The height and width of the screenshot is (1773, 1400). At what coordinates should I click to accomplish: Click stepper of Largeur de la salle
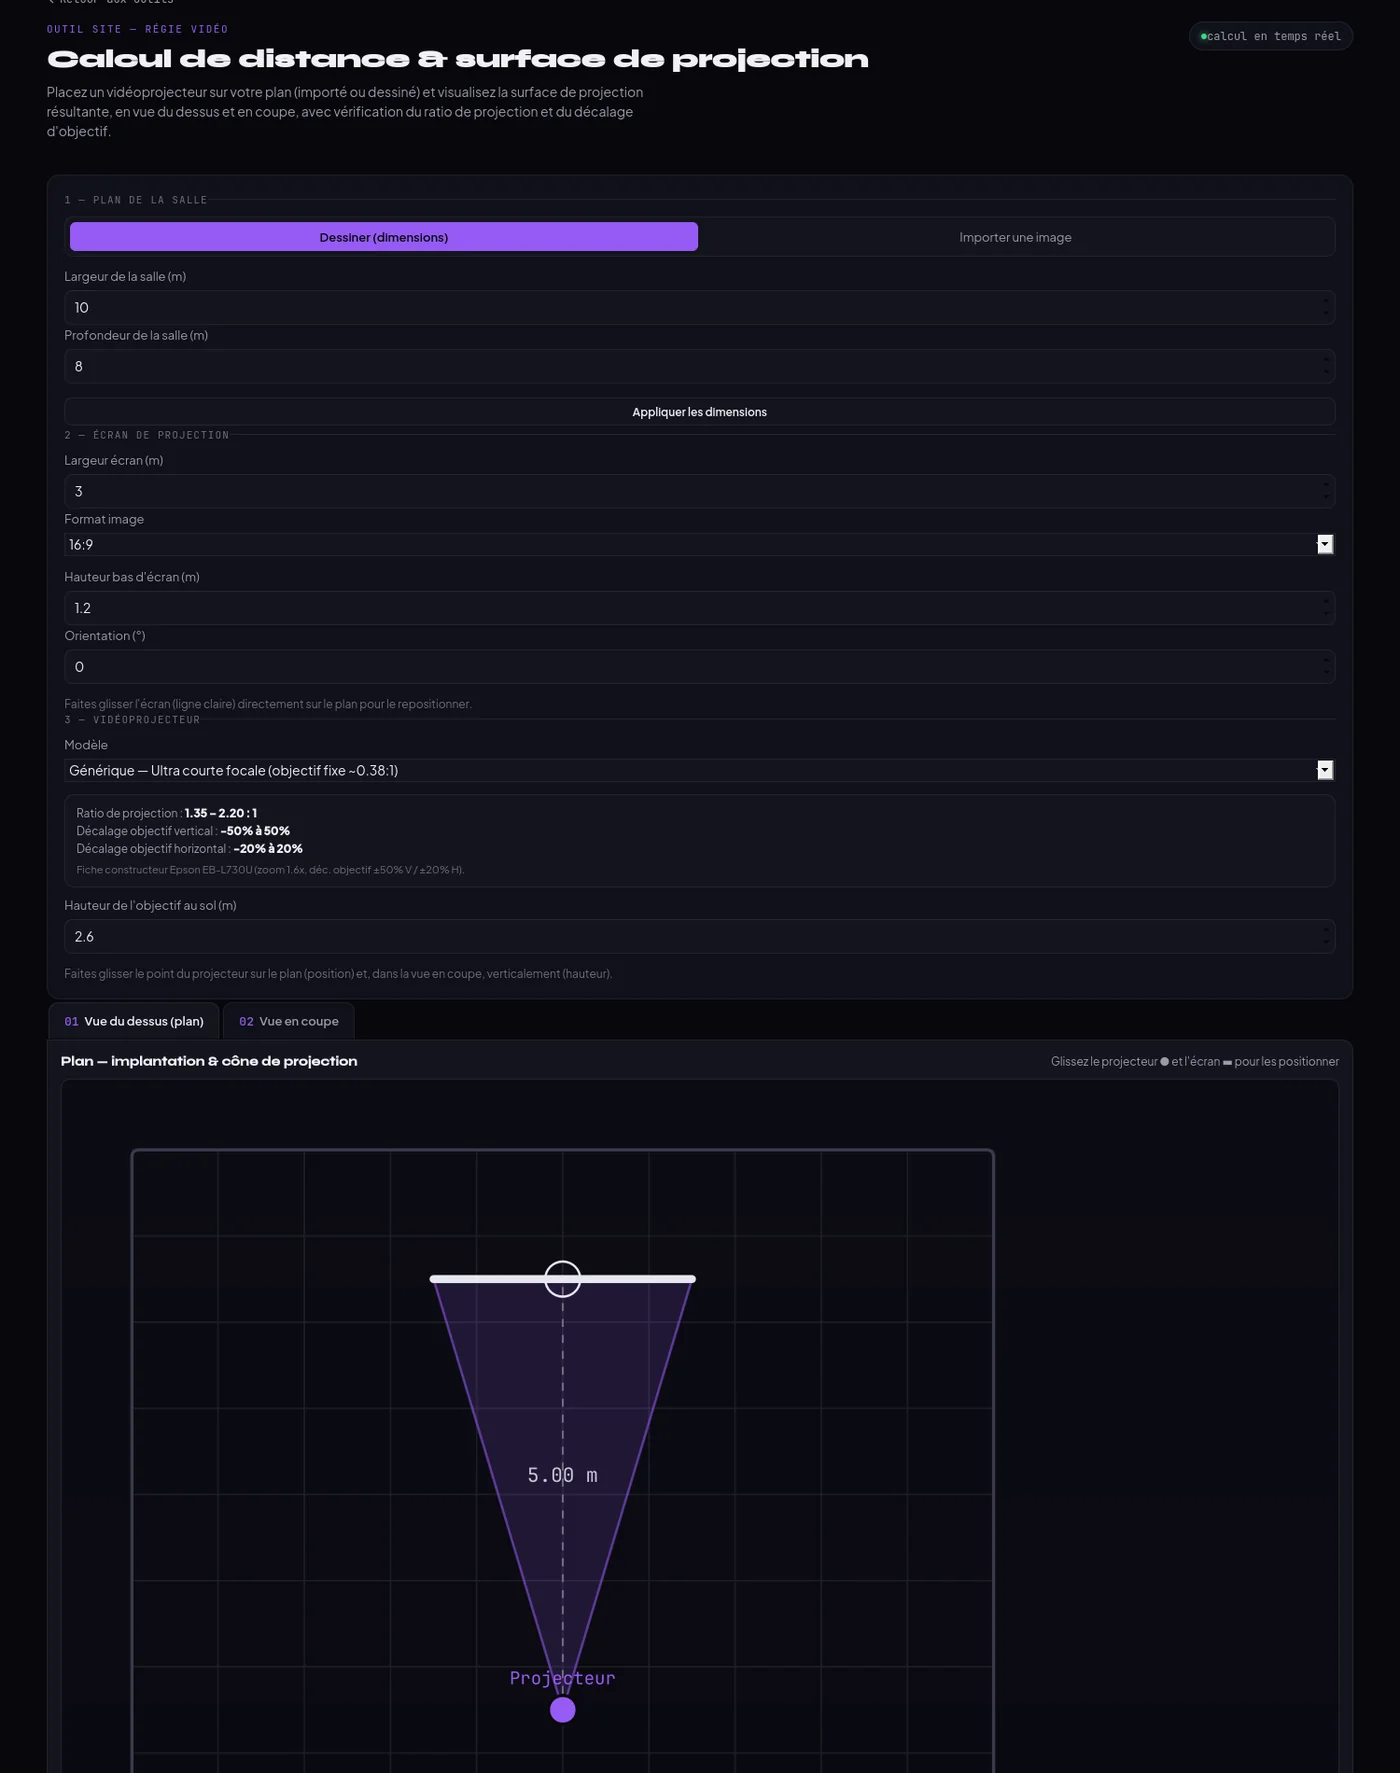coord(1326,307)
